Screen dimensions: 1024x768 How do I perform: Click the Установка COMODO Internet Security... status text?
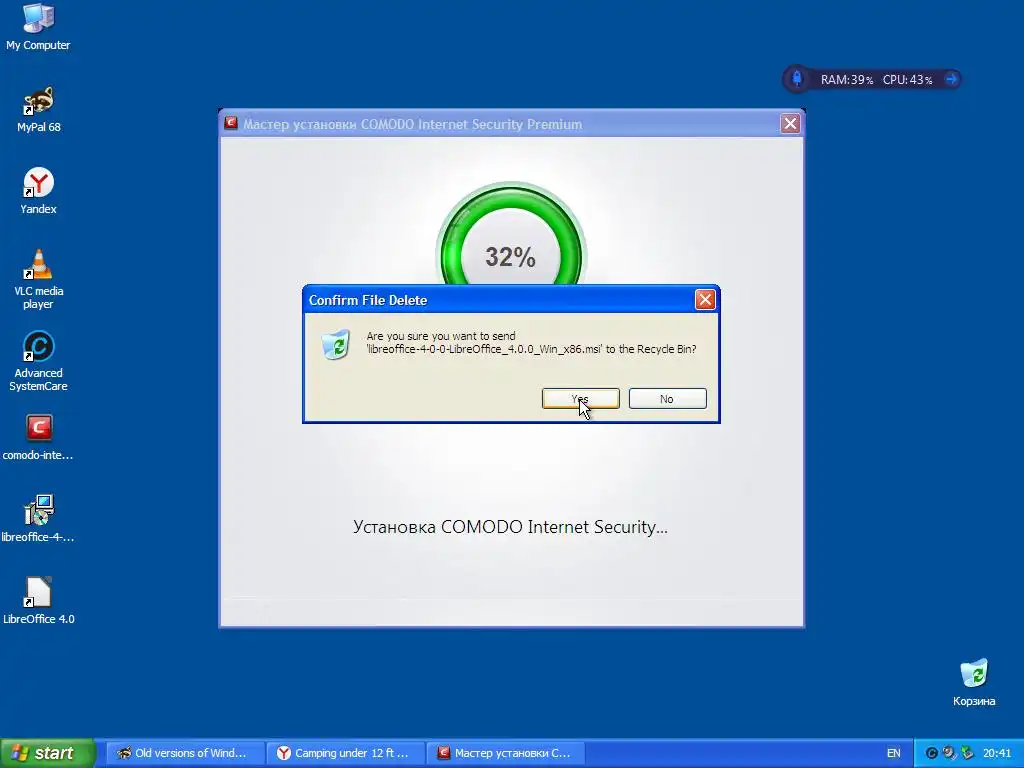510,527
